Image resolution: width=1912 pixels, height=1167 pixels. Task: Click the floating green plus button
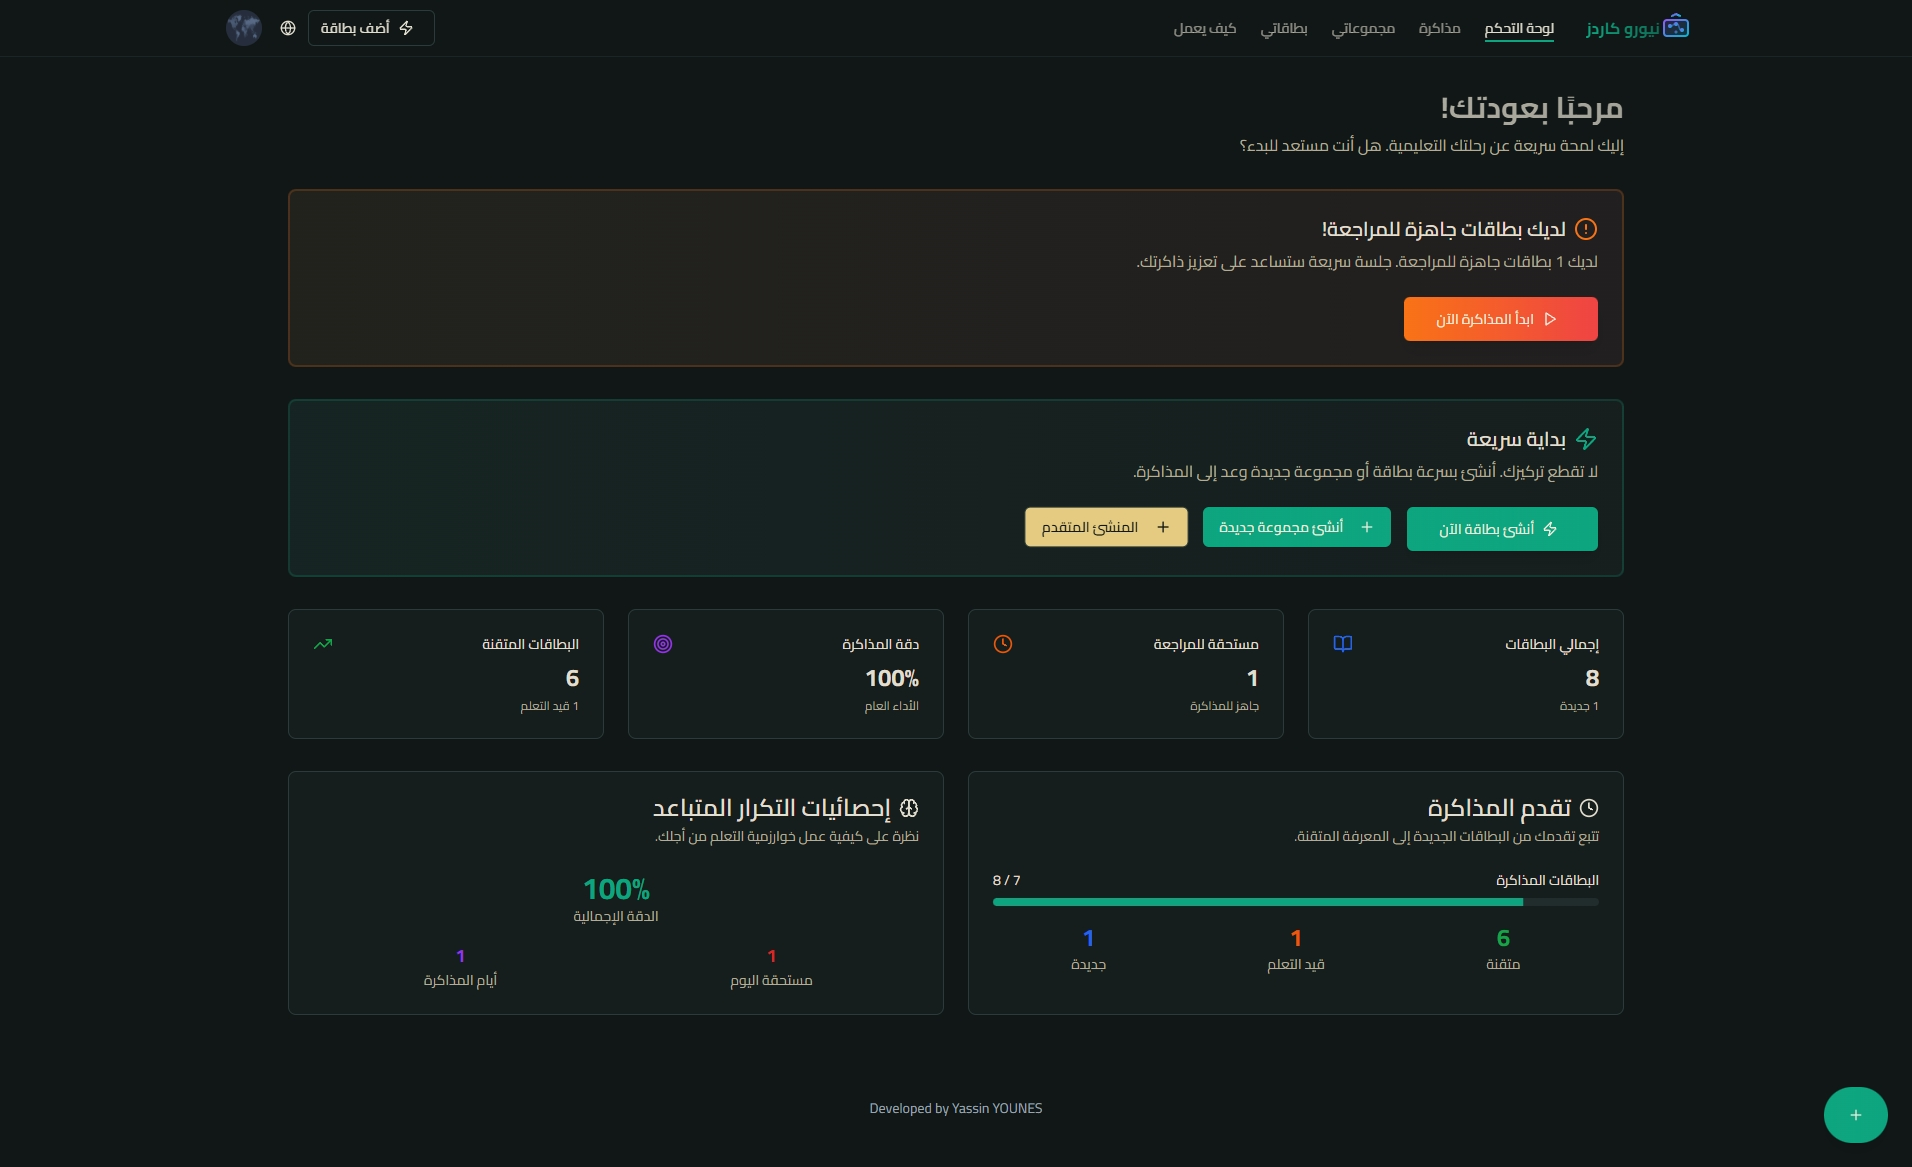[1855, 1114]
